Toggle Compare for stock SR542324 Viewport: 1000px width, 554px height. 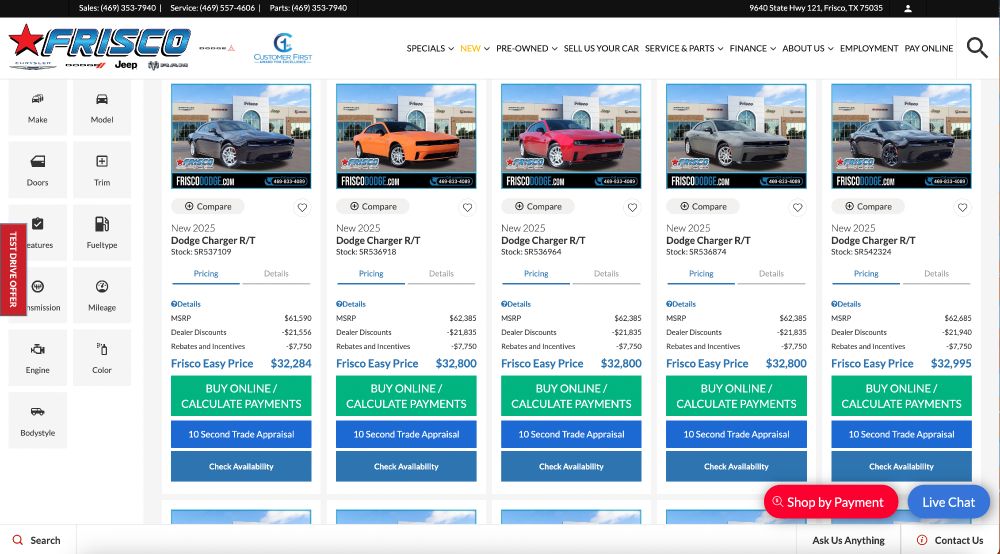868,207
